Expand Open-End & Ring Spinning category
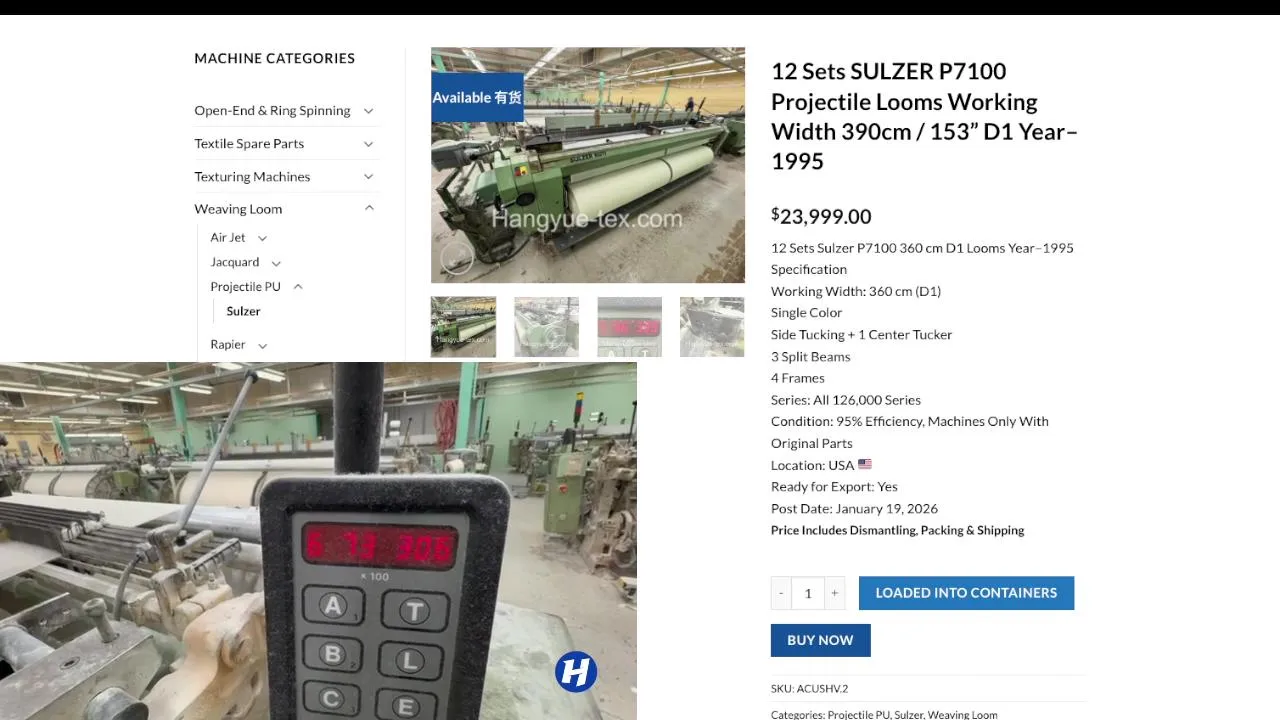 368,111
